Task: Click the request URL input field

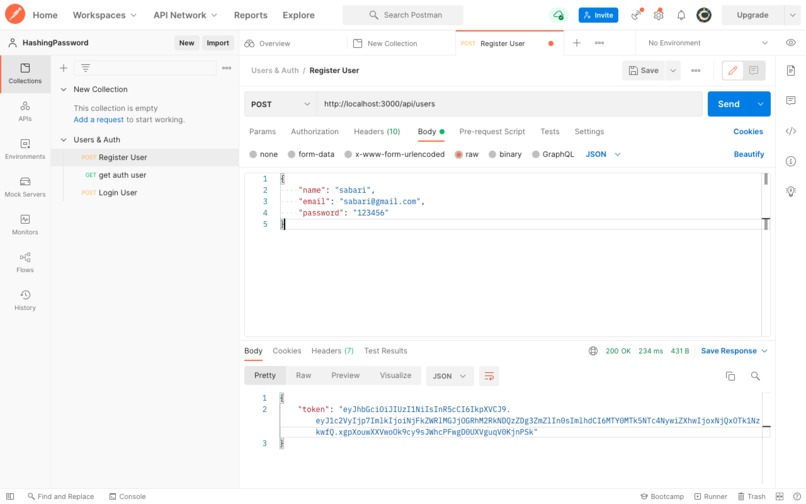Action: [509, 104]
